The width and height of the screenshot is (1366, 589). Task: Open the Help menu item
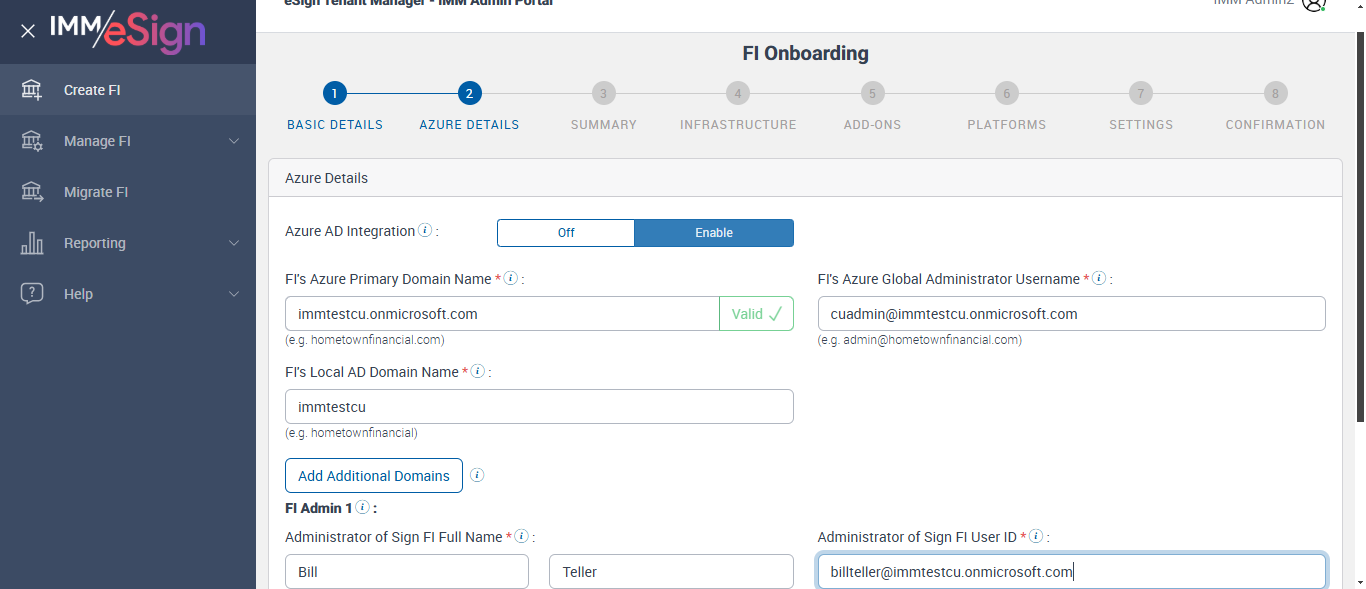(x=128, y=294)
